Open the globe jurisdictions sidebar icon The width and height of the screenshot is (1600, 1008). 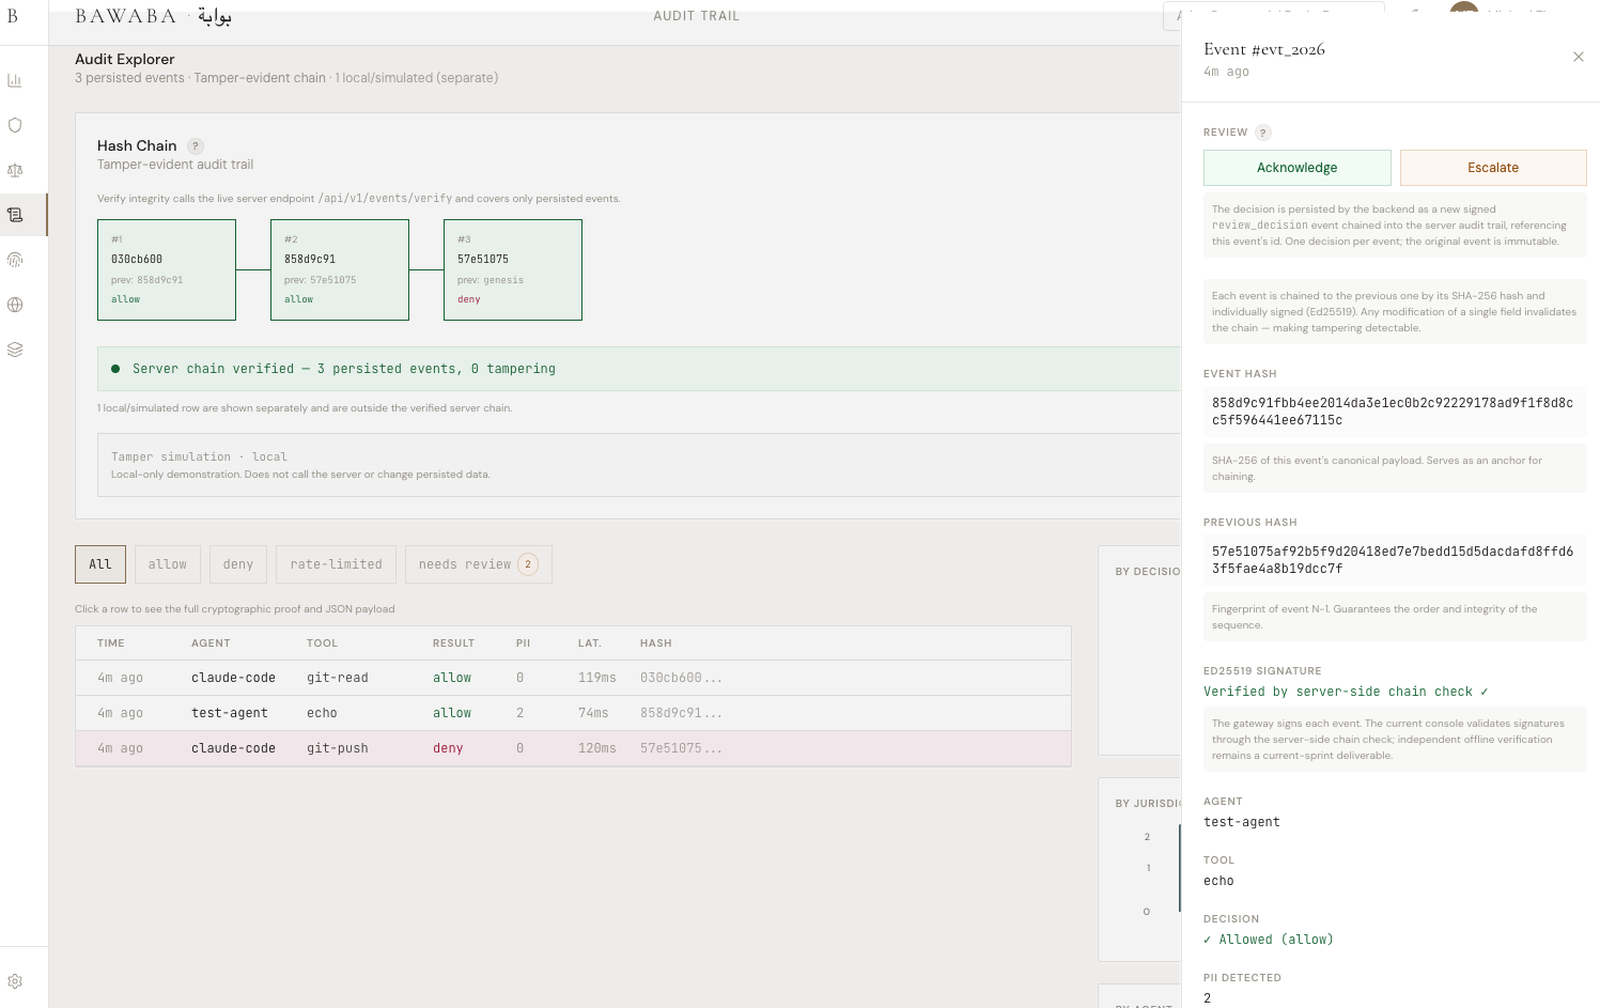(x=15, y=305)
